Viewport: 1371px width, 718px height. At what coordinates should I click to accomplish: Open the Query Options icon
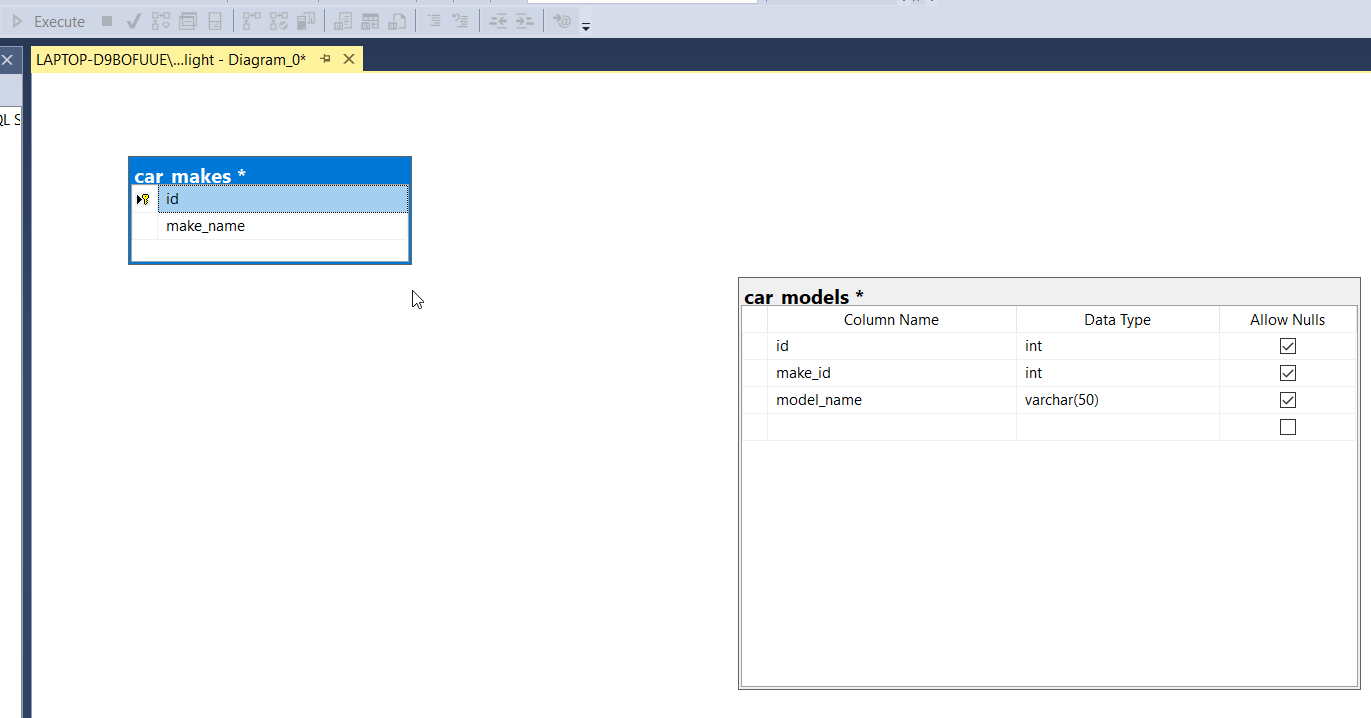pyautogui.click(x=188, y=21)
